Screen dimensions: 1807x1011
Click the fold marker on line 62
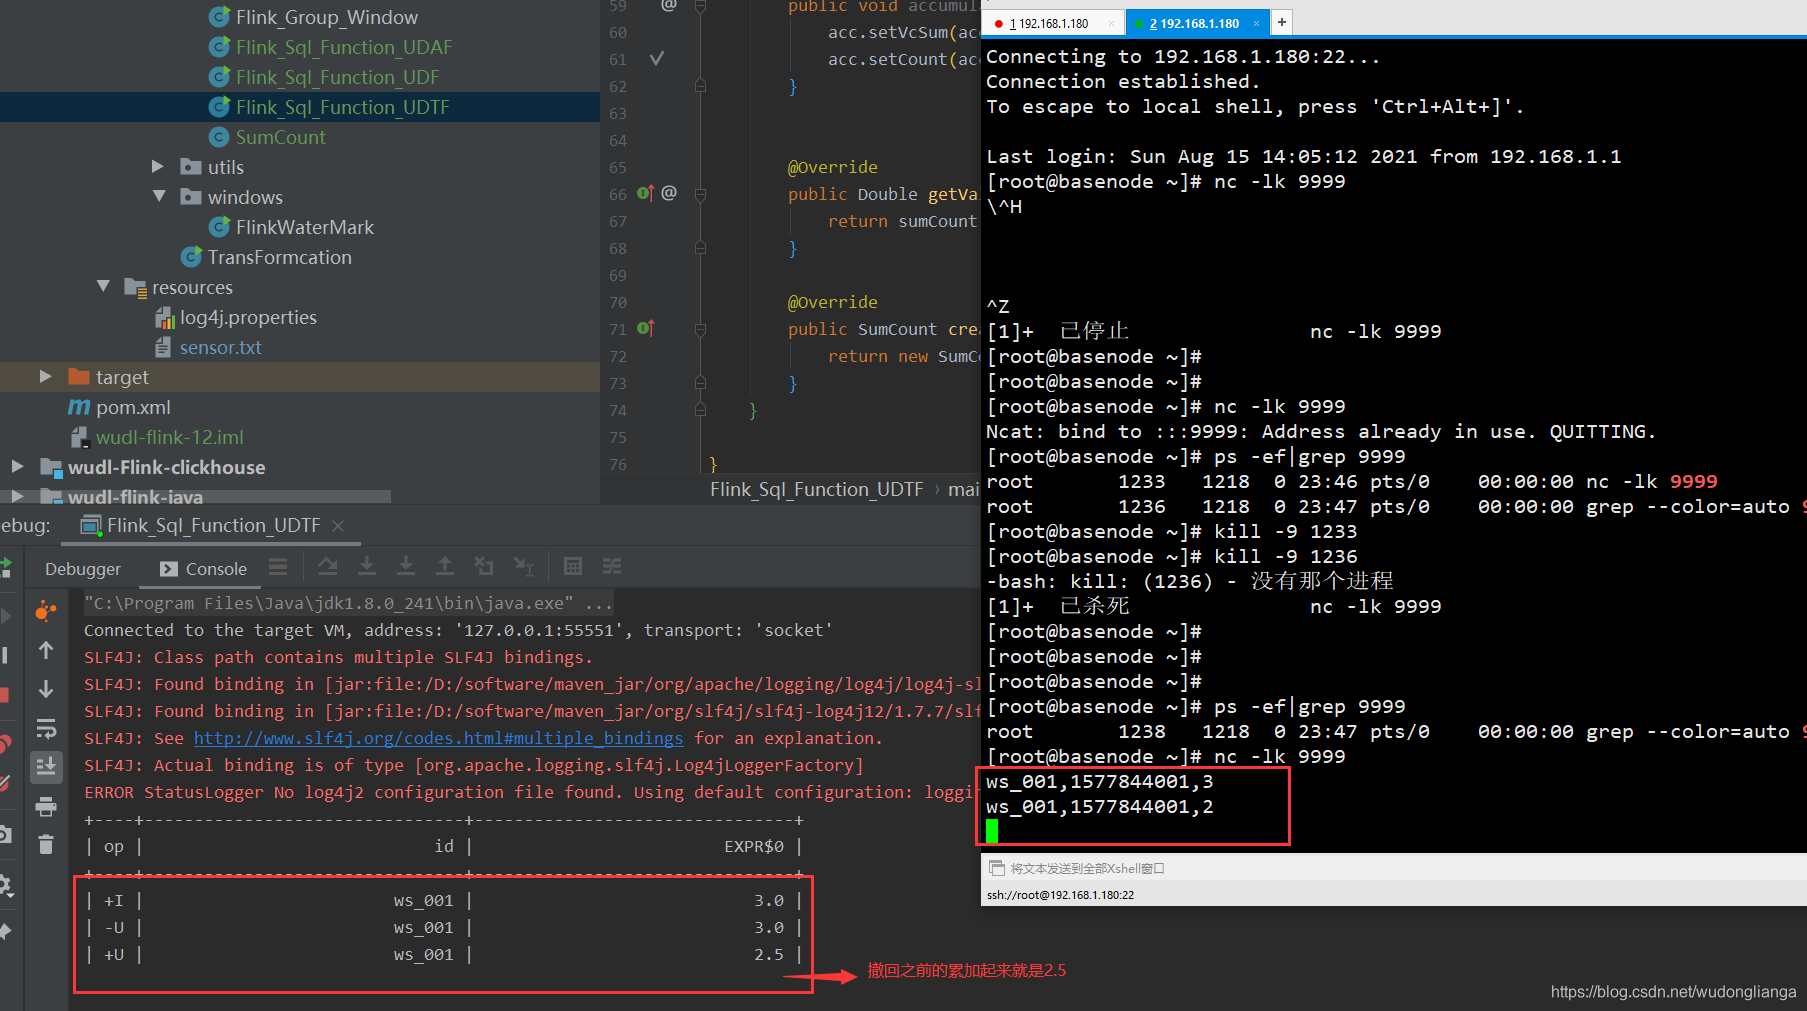[x=700, y=86]
